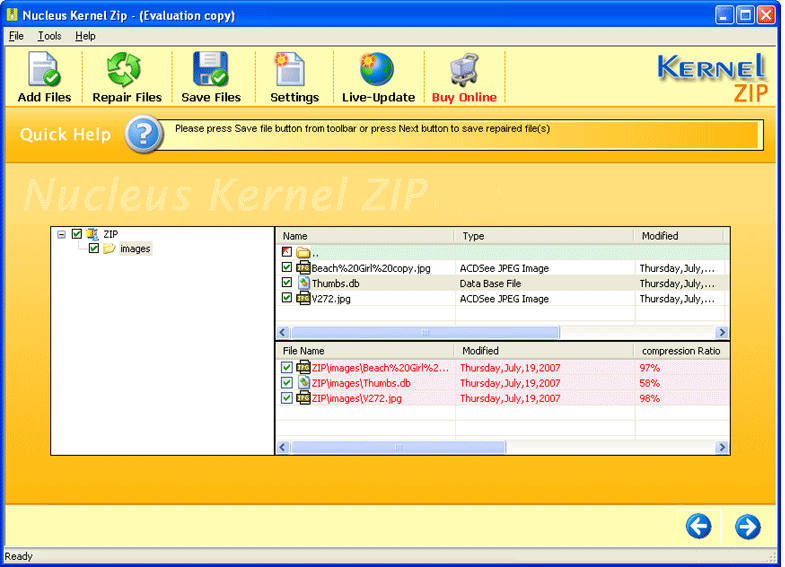Open the Help menu
The height and width of the screenshot is (567, 785).
[85, 36]
